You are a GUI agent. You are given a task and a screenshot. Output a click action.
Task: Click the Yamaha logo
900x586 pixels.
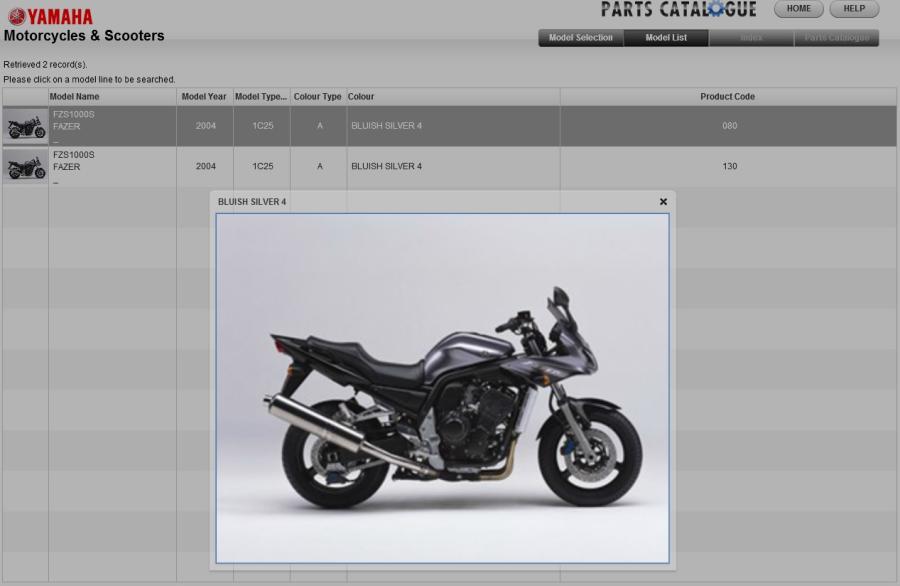tap(51, 17)
